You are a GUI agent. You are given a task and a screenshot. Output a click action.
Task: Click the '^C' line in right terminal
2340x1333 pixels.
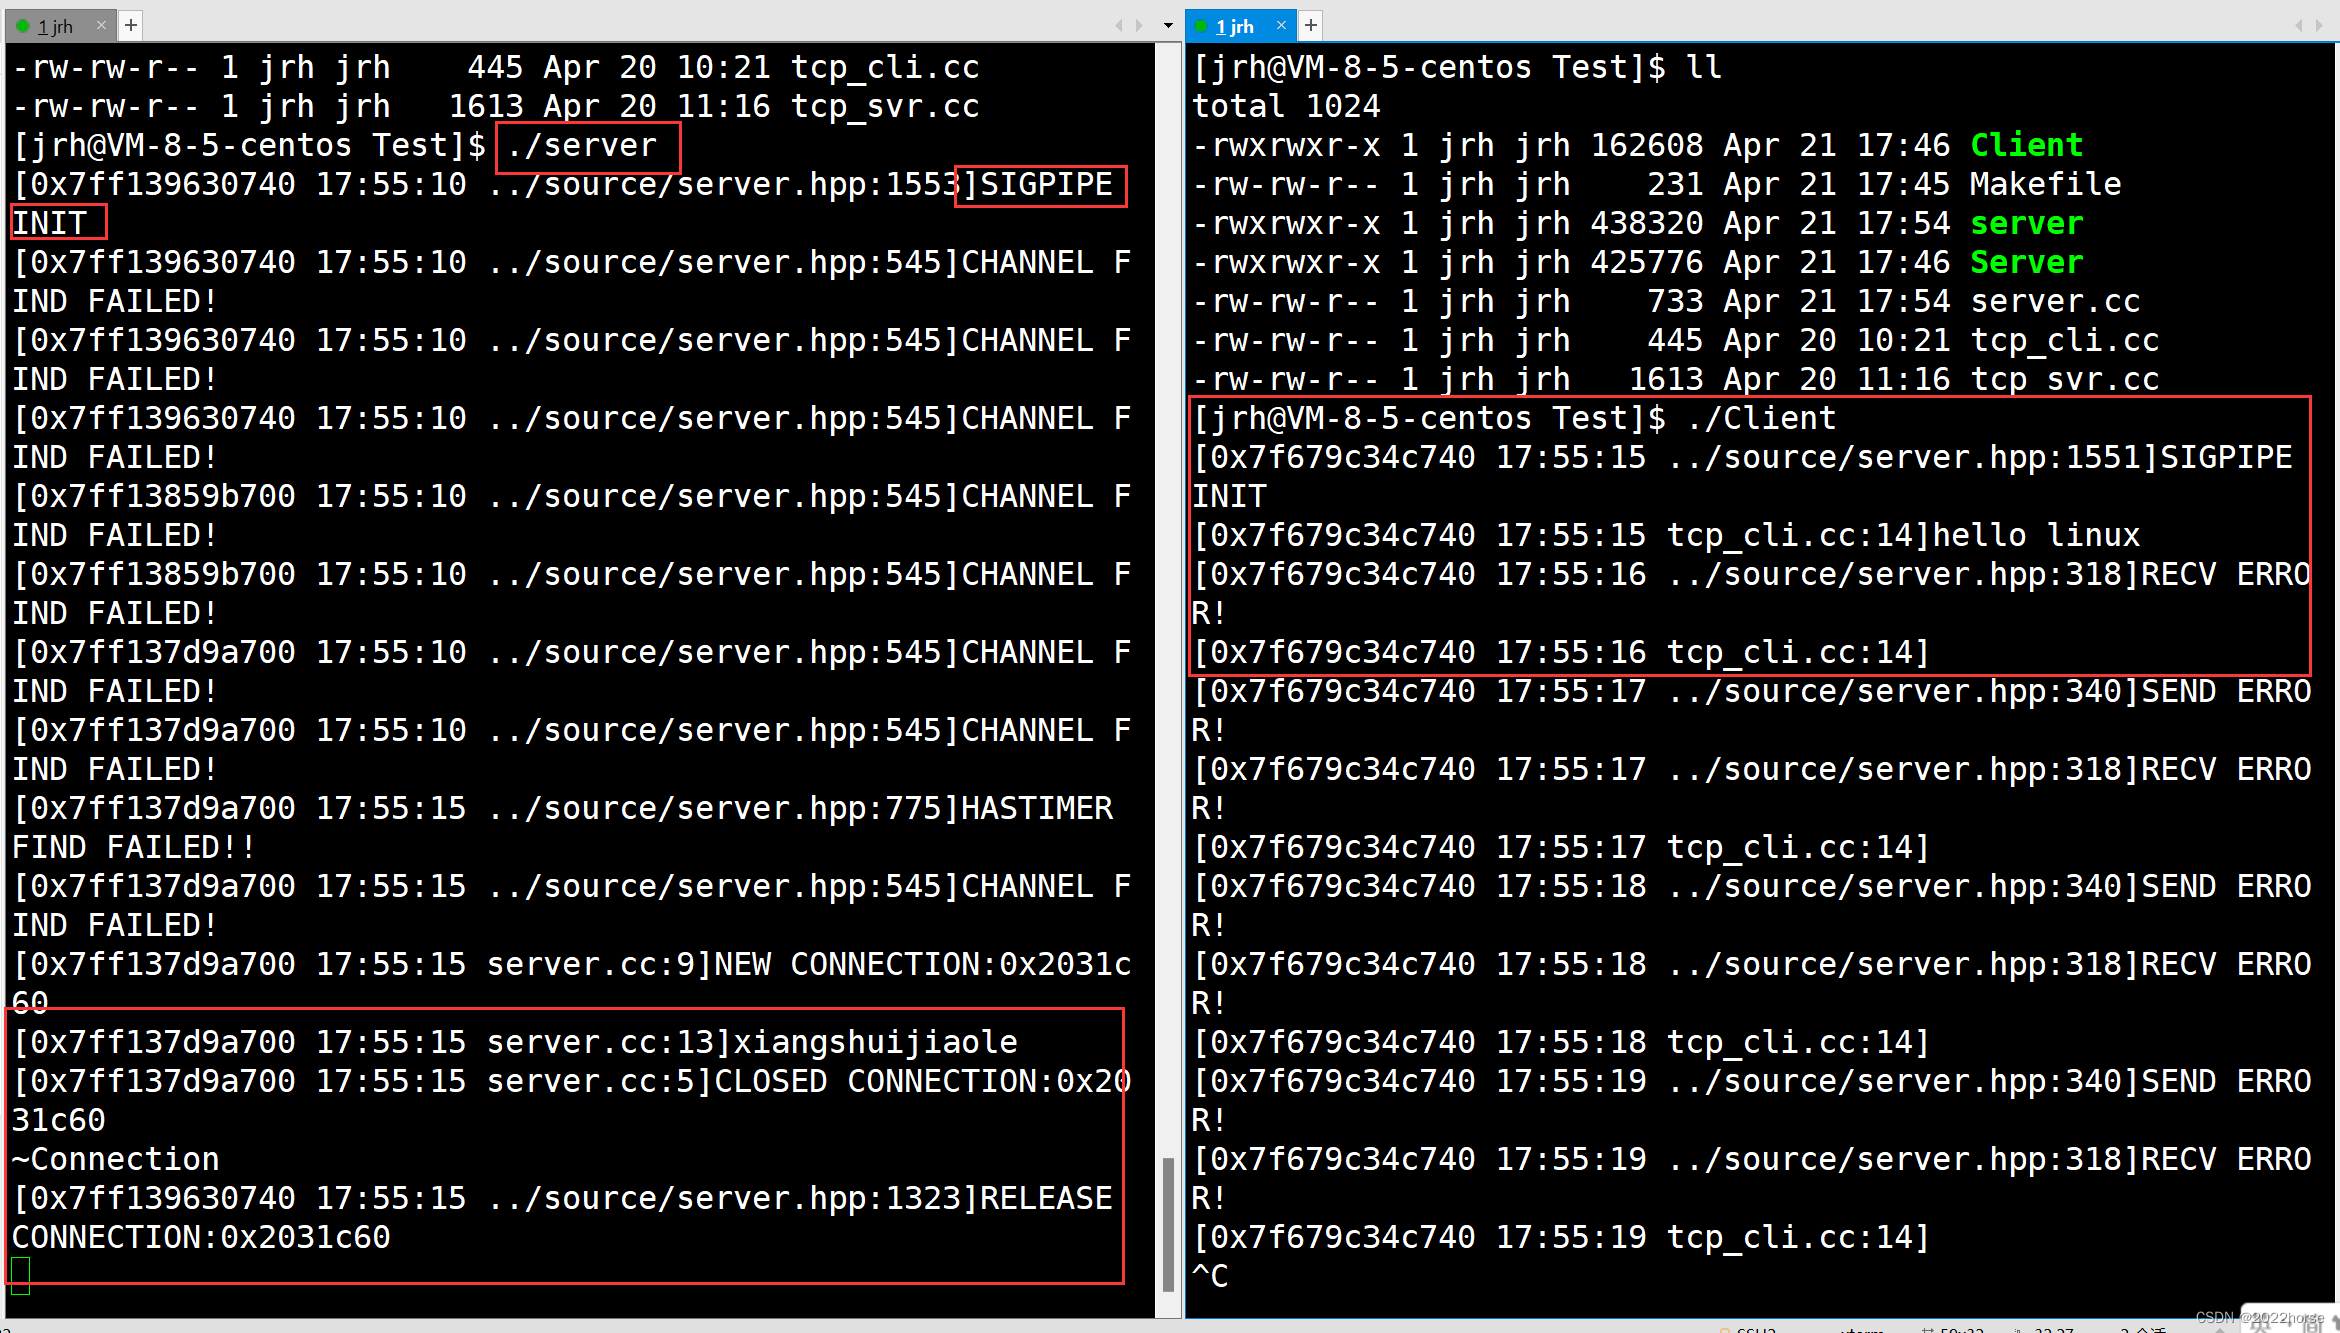pyautogui.click(x=1210, y=1277)
